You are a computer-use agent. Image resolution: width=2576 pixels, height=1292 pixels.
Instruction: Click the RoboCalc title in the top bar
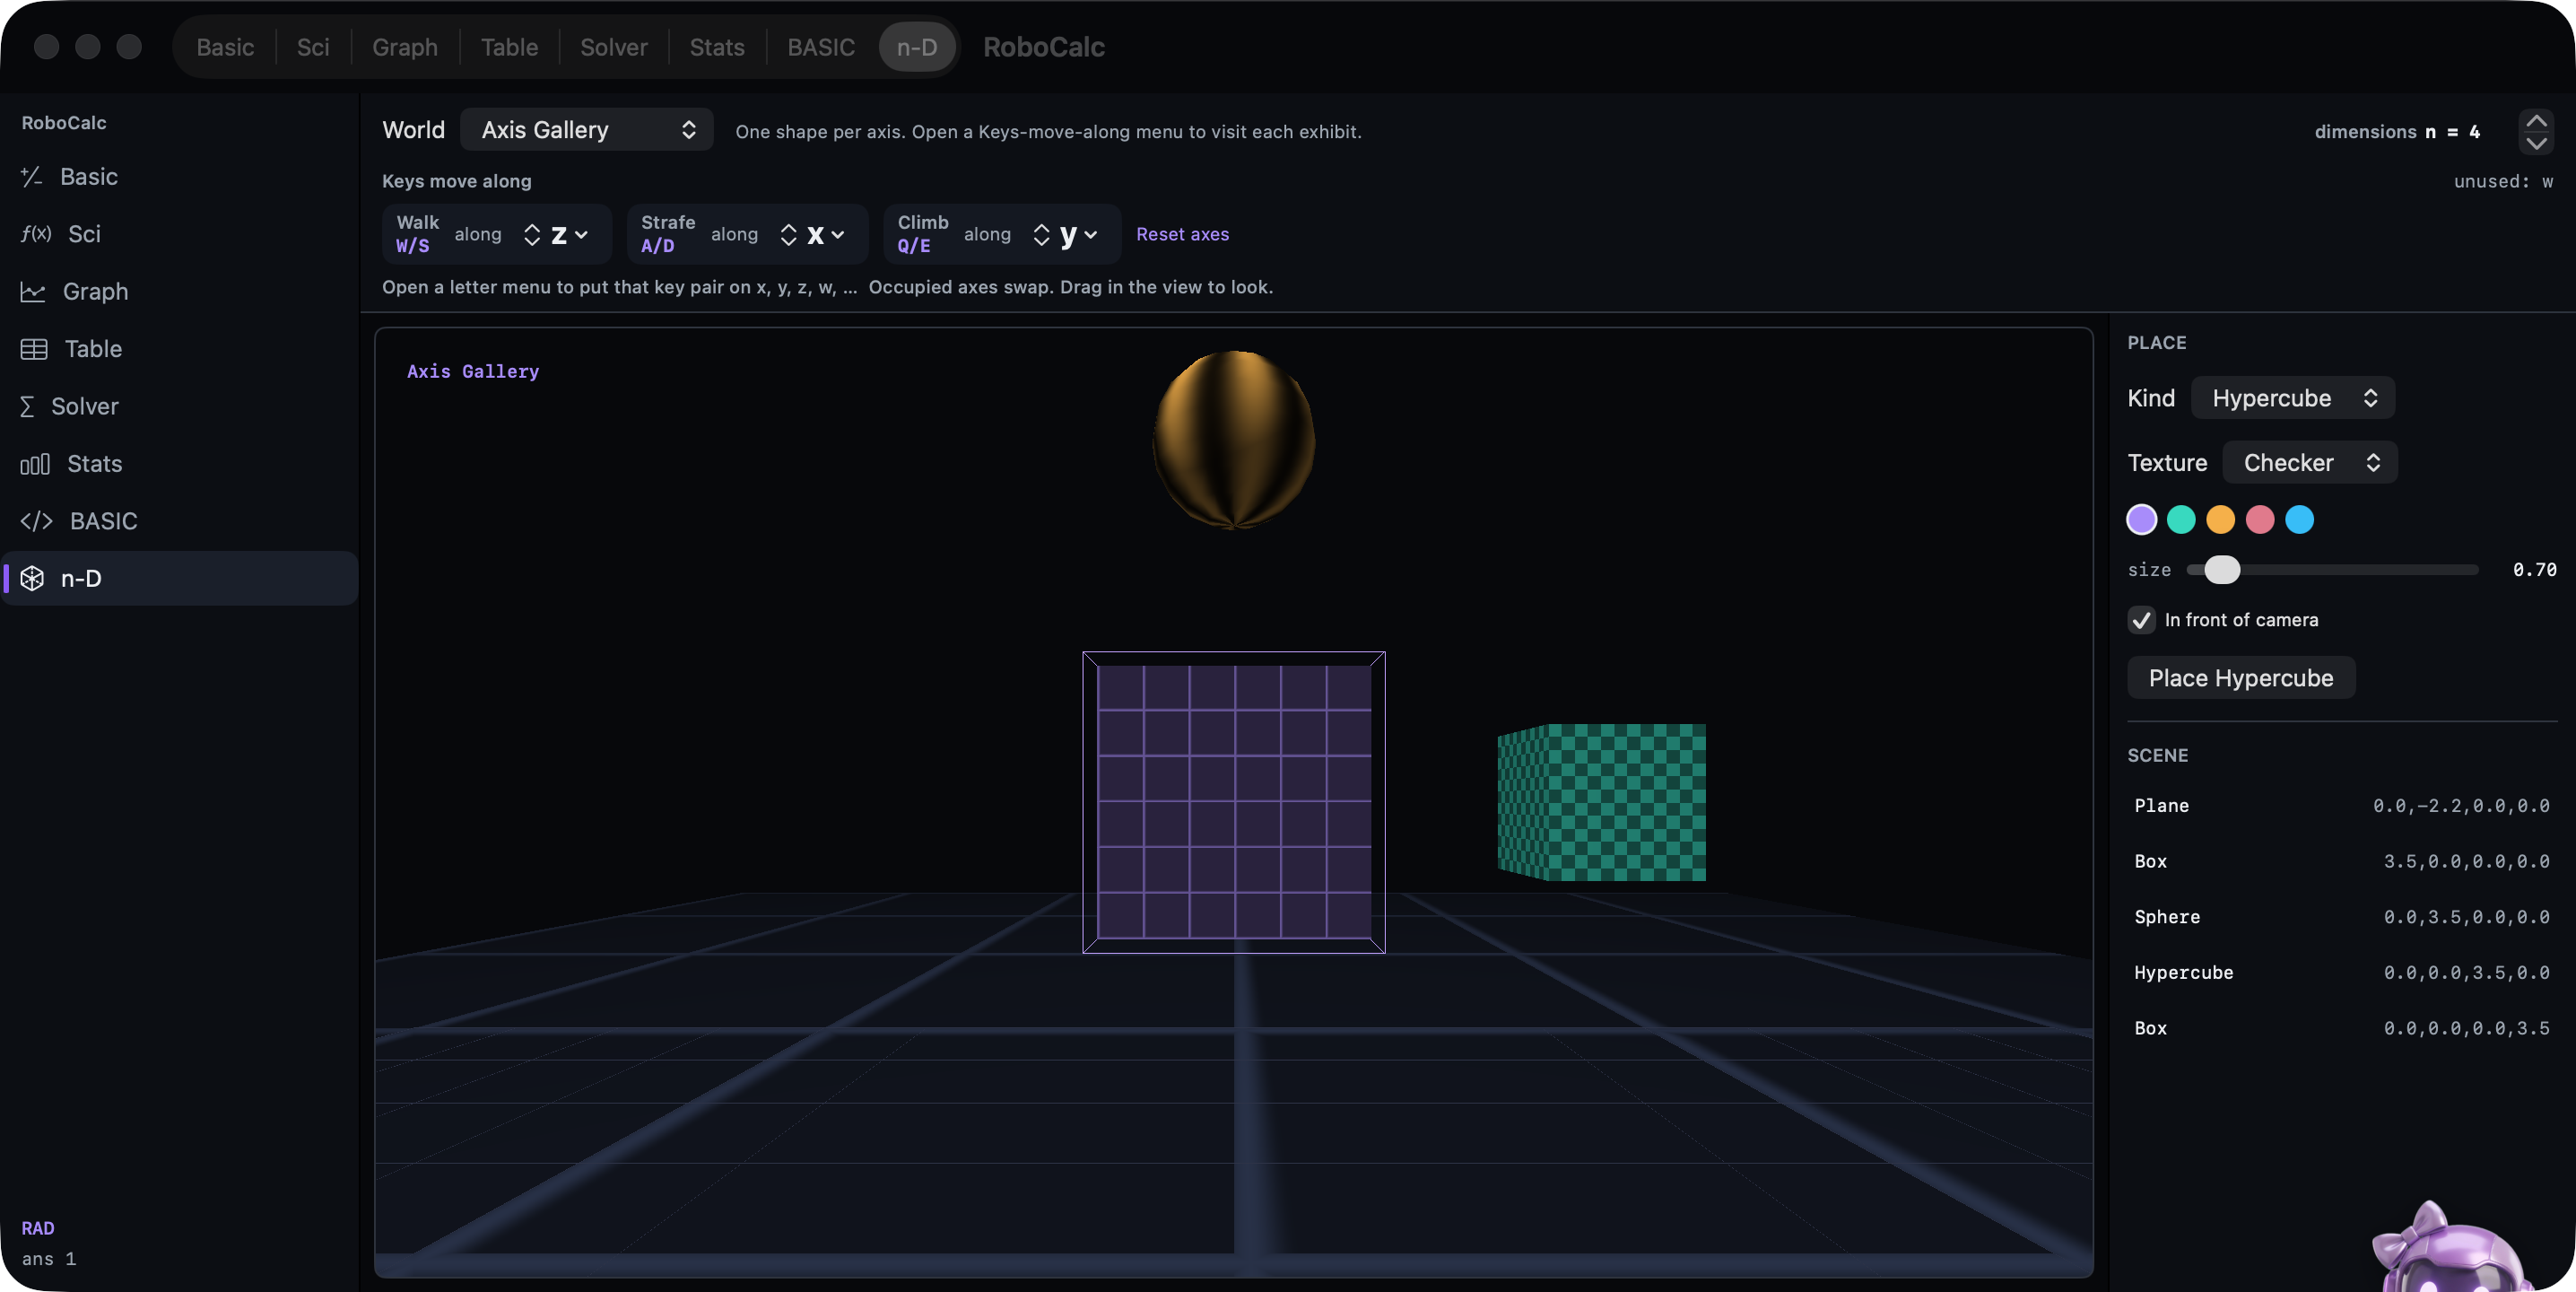coord(1043,47)
